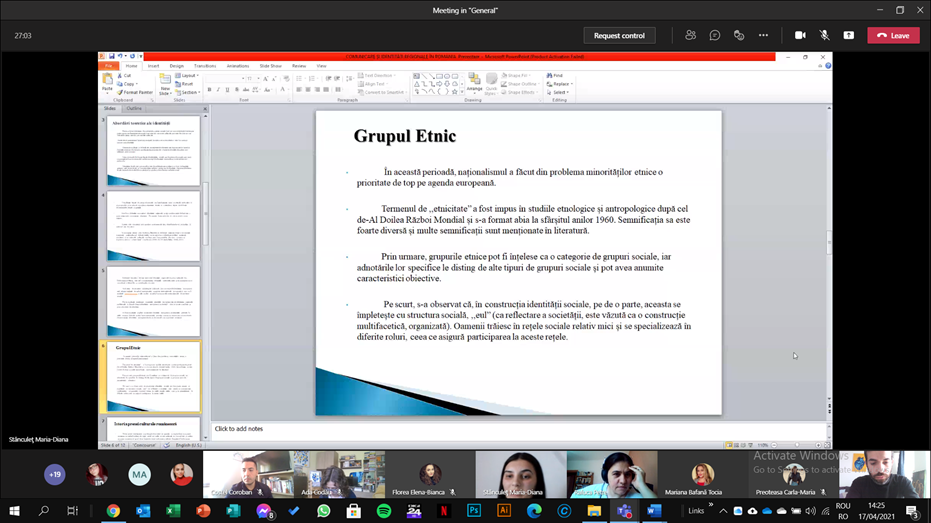Open Spotify from the Windows taskbar
931x523 pixels.
(384, 511)
